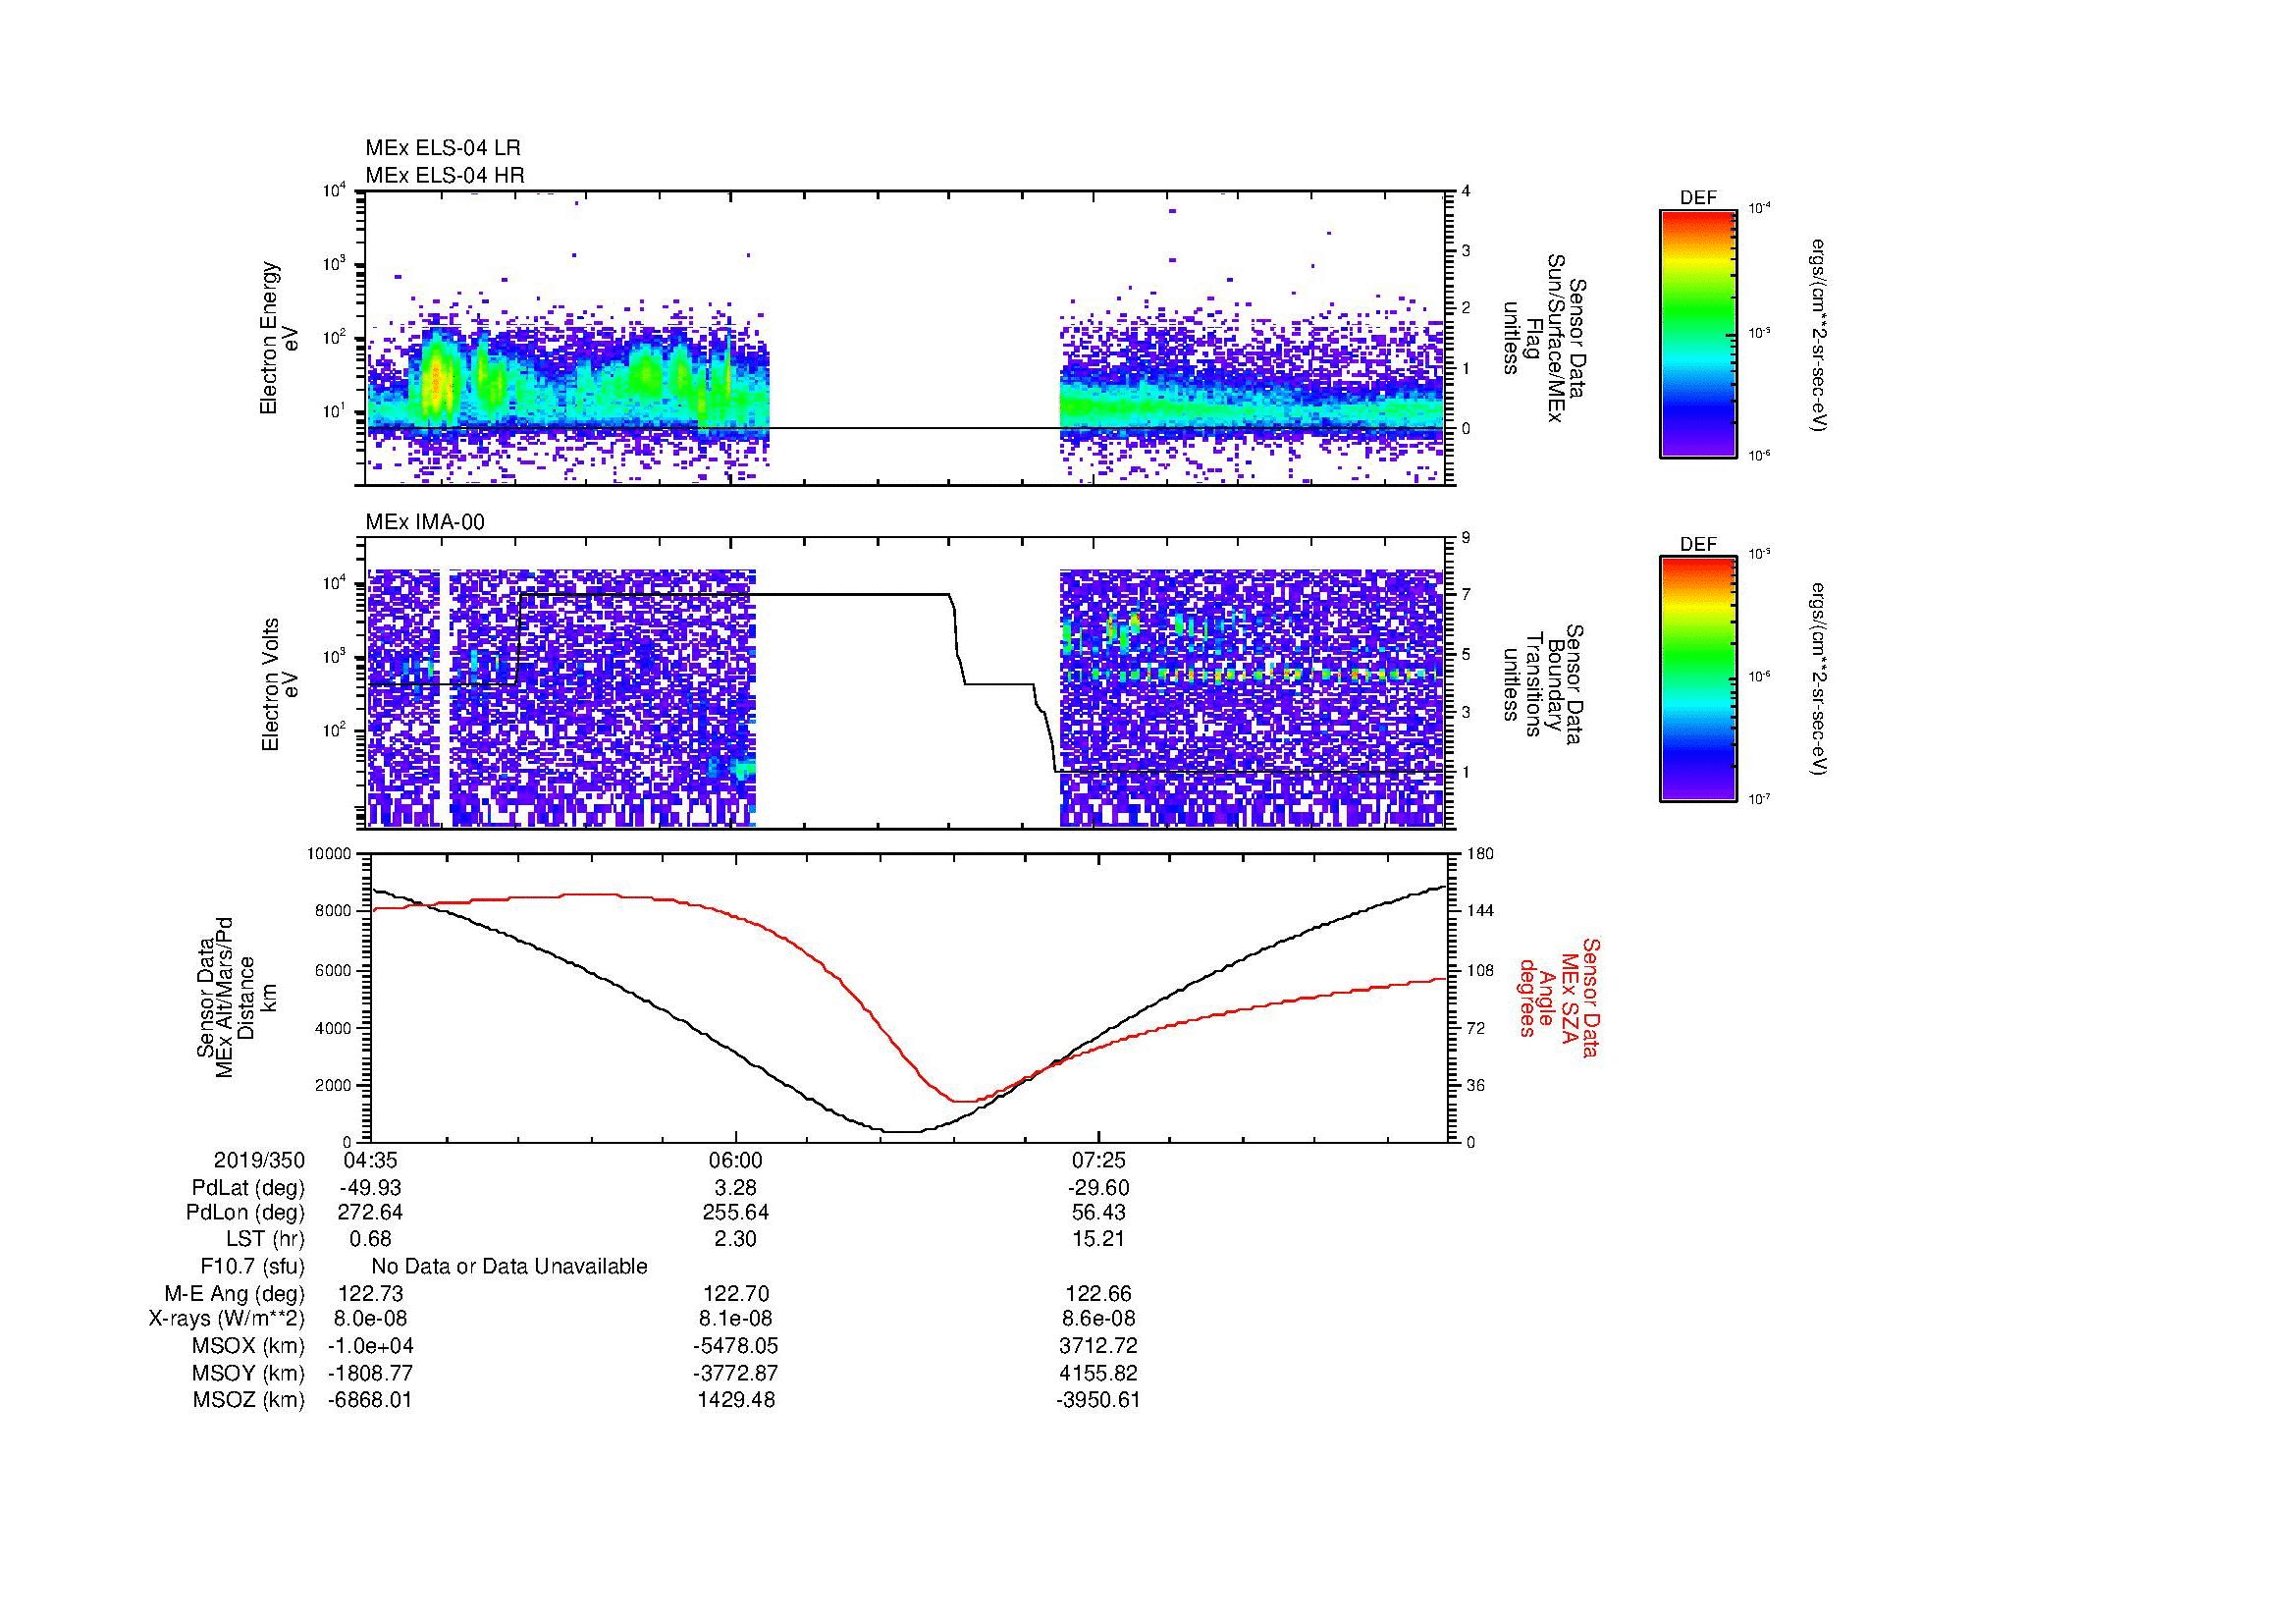Click the Electron Volts eV axis label
Image resolution: width=2296 pixels, height=1623 pixels.
(280, 684)
